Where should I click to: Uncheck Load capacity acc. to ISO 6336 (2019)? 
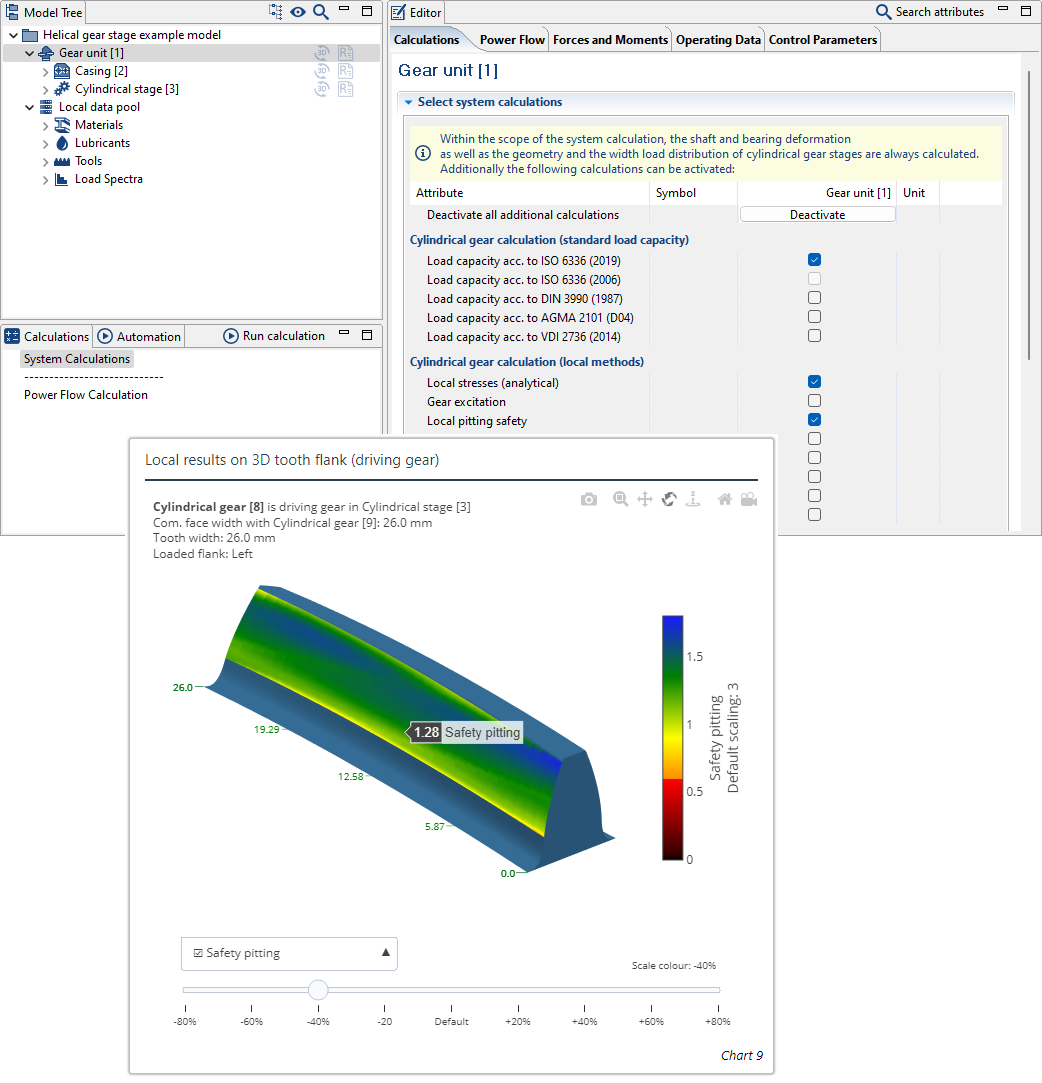[815, 260]
